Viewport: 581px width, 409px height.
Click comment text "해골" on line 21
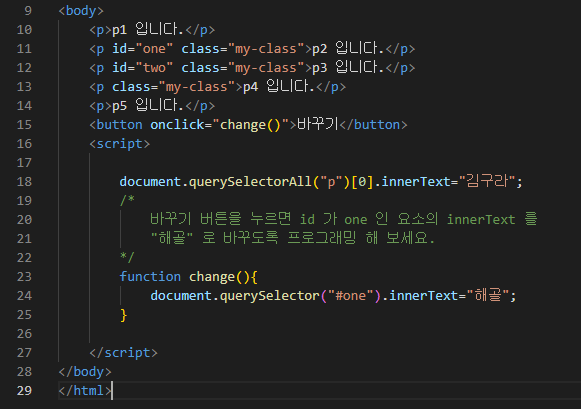coord(172,238)
